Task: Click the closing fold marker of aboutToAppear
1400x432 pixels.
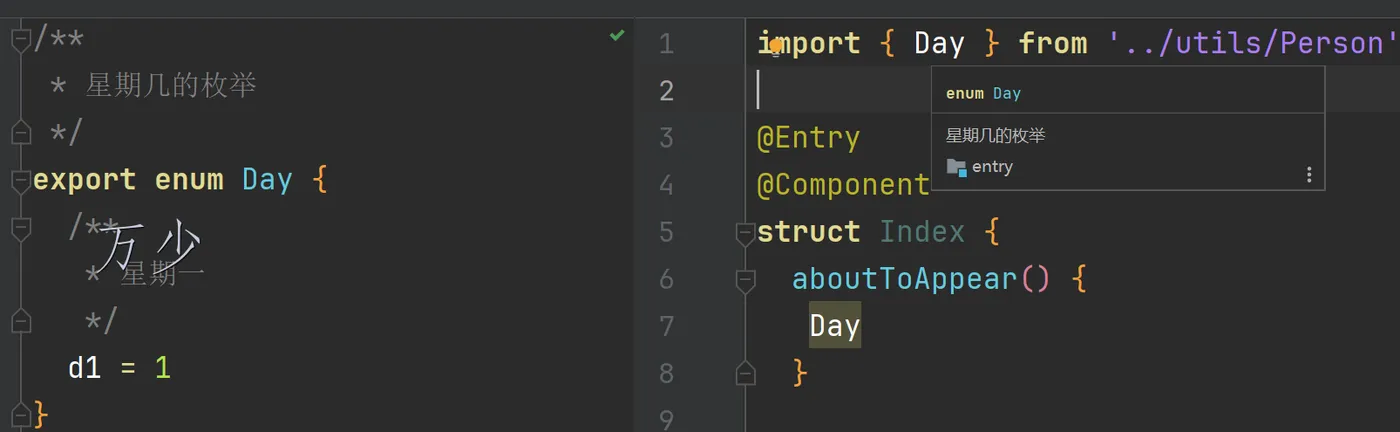Action: tap(744, 374)
